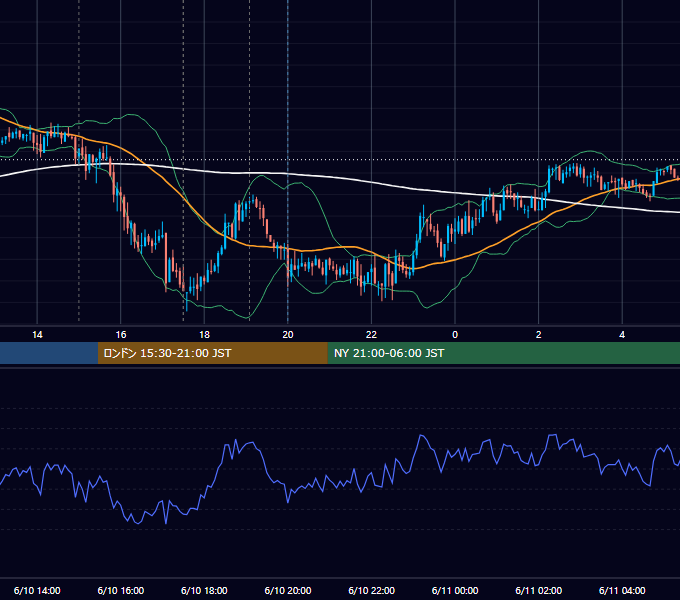Click hour label 0 on price chart axis
The image size is (680, 600).
[455, 335]
